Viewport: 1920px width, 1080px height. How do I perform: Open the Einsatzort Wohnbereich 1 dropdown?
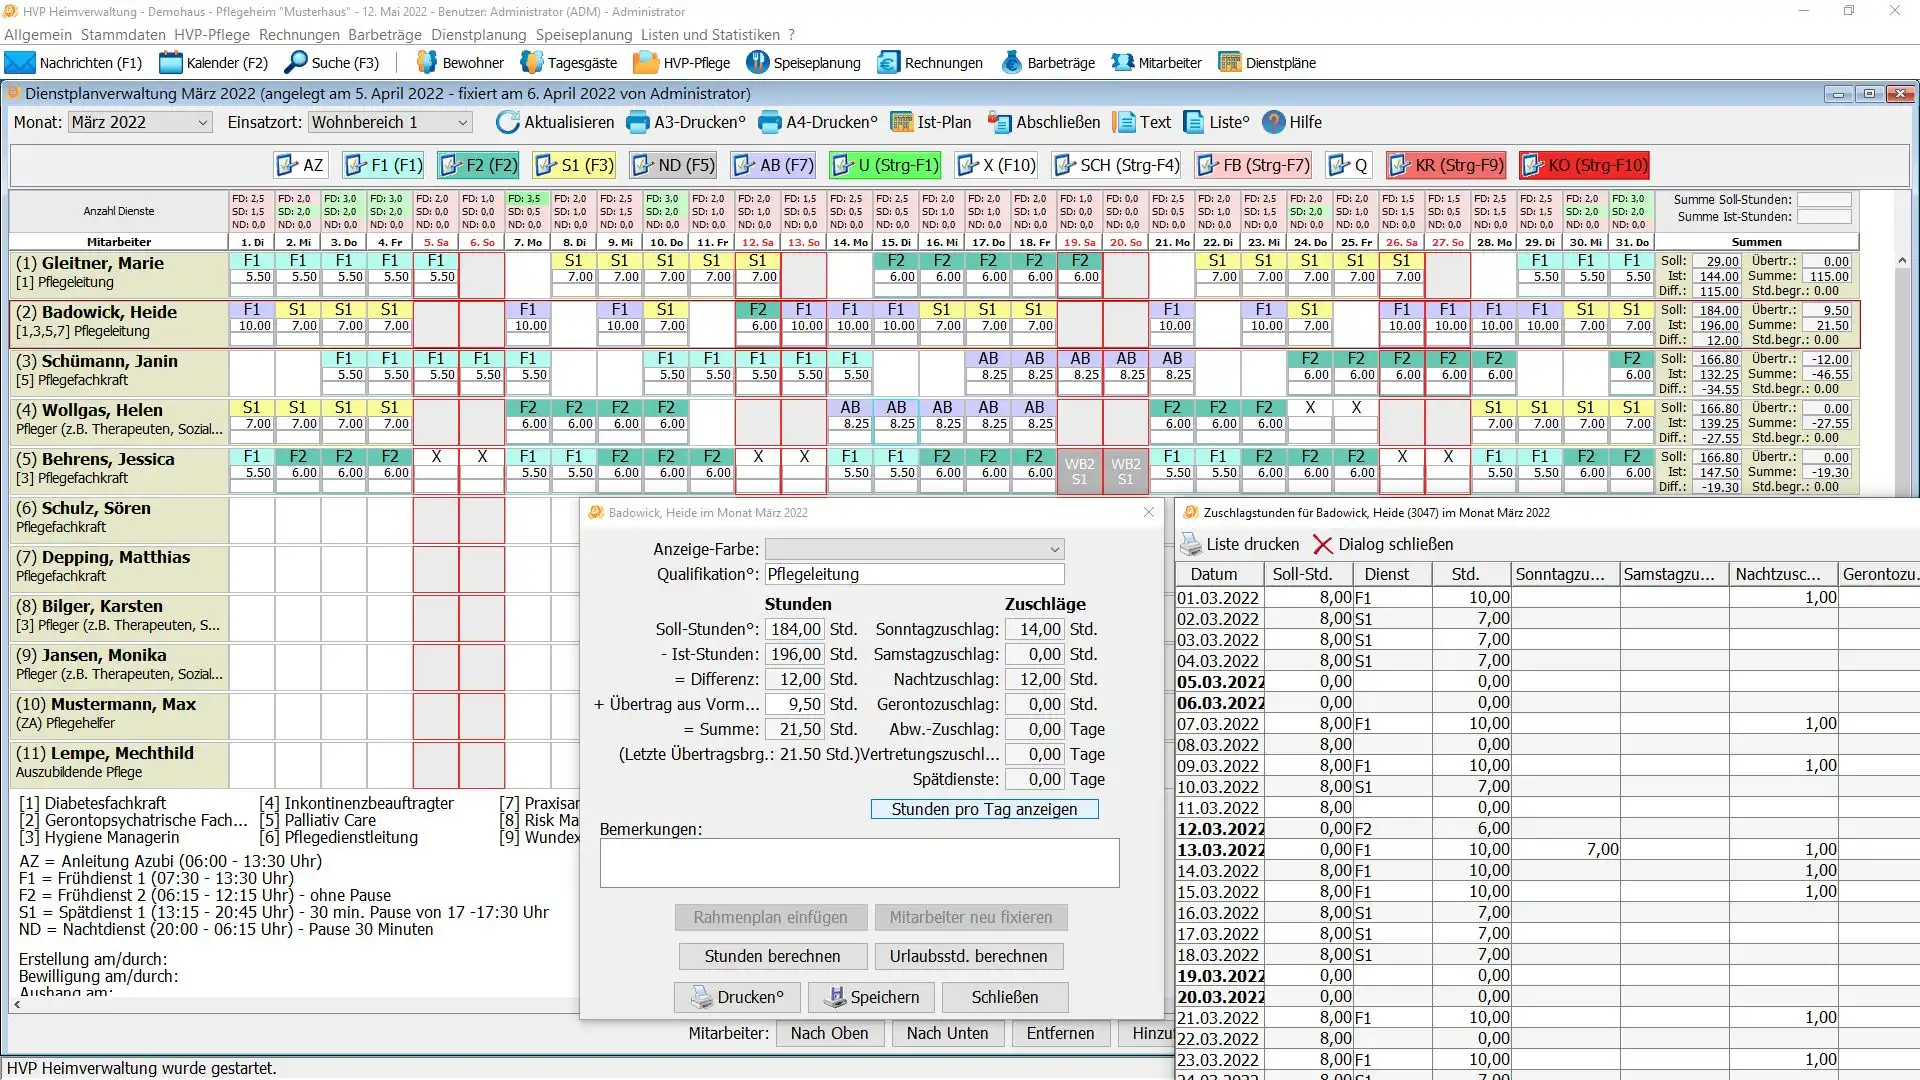pos(463,122)
